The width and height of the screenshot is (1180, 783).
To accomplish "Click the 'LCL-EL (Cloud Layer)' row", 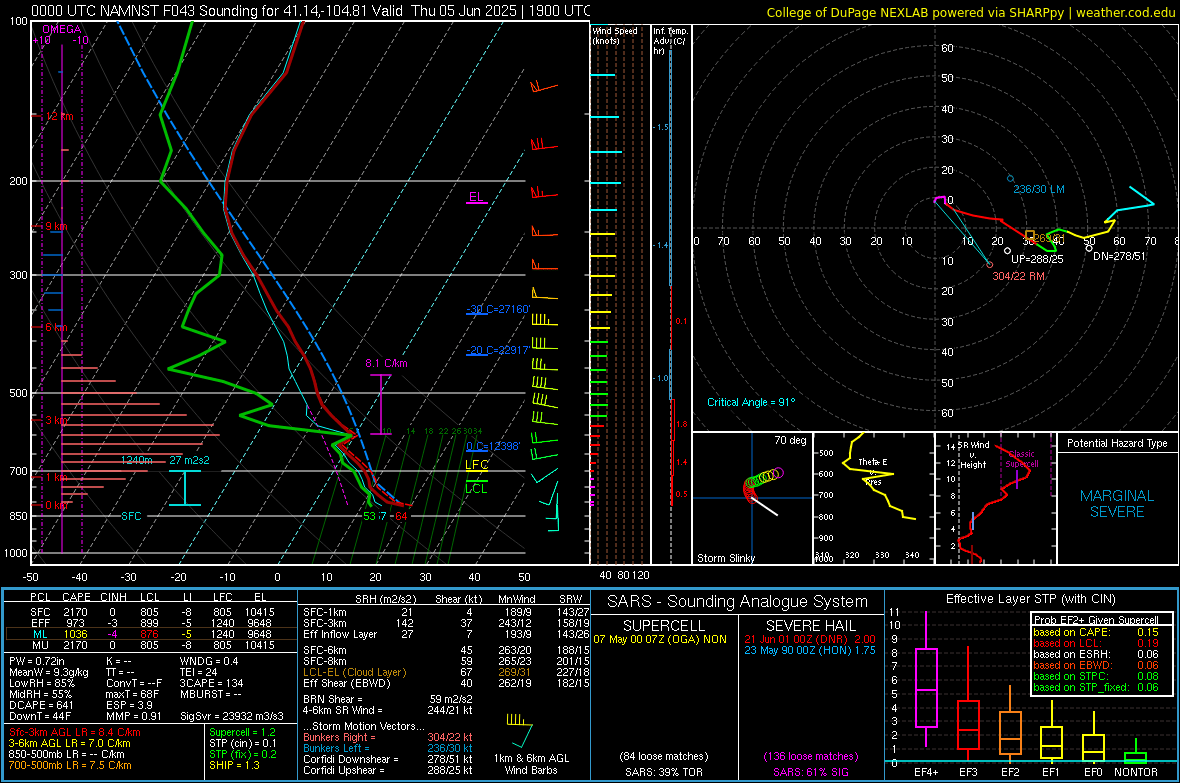I will click(x=446, y=672).
